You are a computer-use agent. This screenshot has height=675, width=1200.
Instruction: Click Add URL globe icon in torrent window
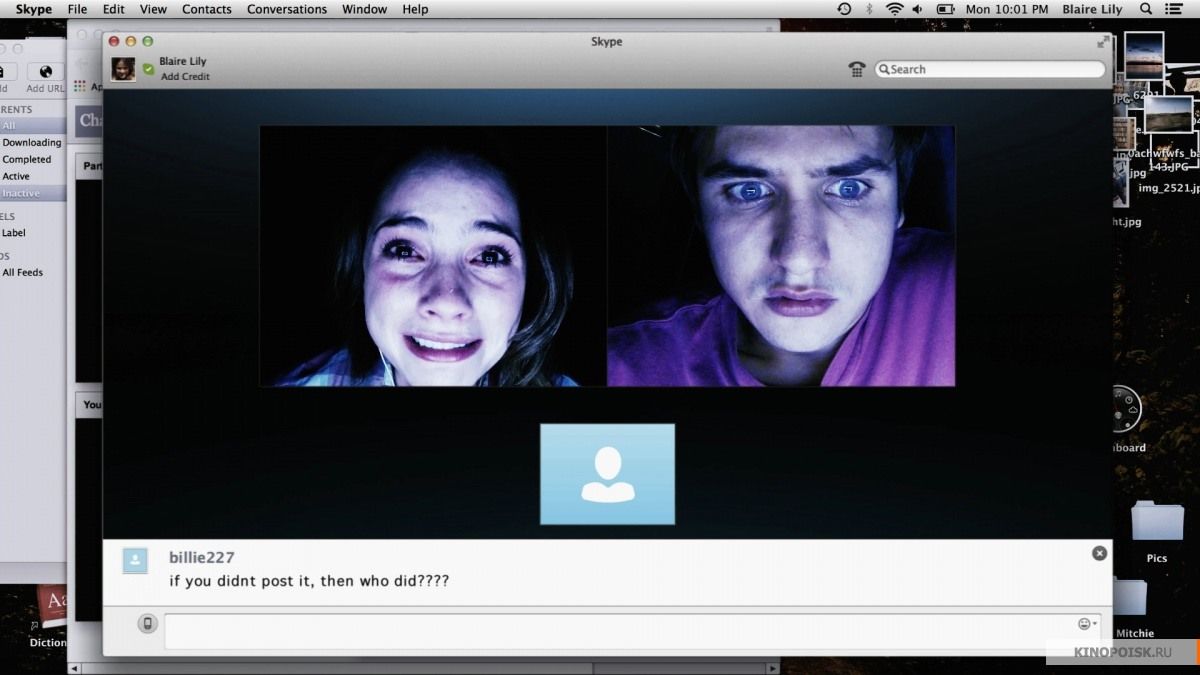[x=44, y=72]
